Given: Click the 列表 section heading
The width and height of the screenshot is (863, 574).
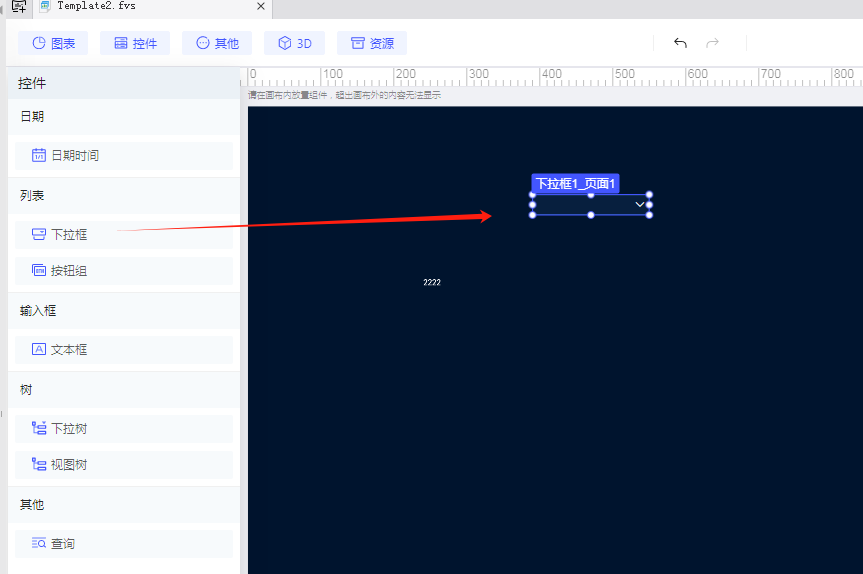Looking at the screenshot, I should [x=32, y=196].
